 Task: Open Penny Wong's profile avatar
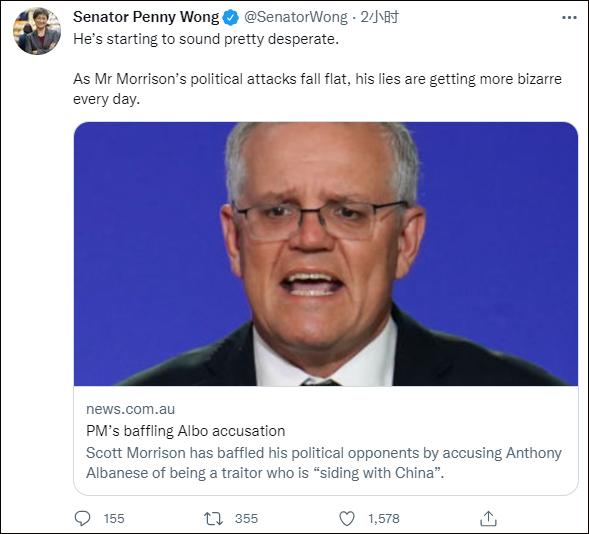[x=37, y=31]
